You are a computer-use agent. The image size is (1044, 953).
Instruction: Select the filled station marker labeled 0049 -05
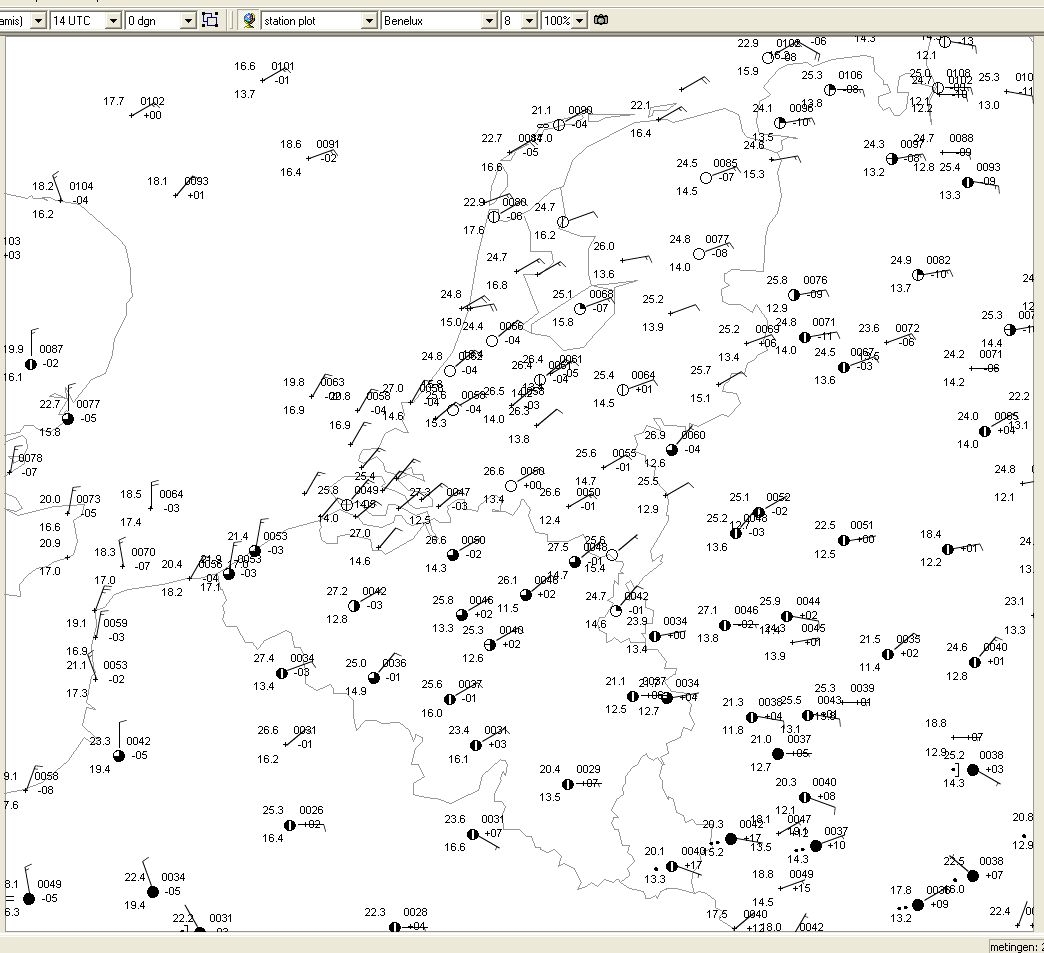tap(29, 899)
